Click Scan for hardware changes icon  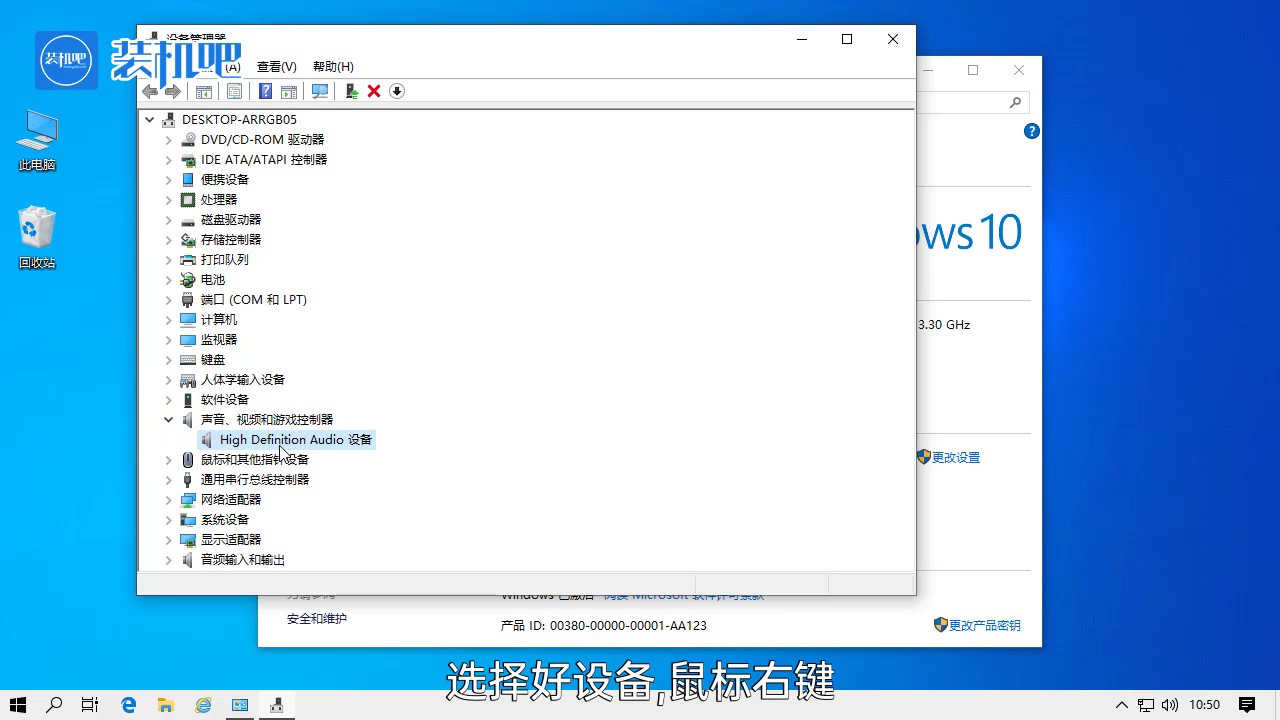coord(320,92)
